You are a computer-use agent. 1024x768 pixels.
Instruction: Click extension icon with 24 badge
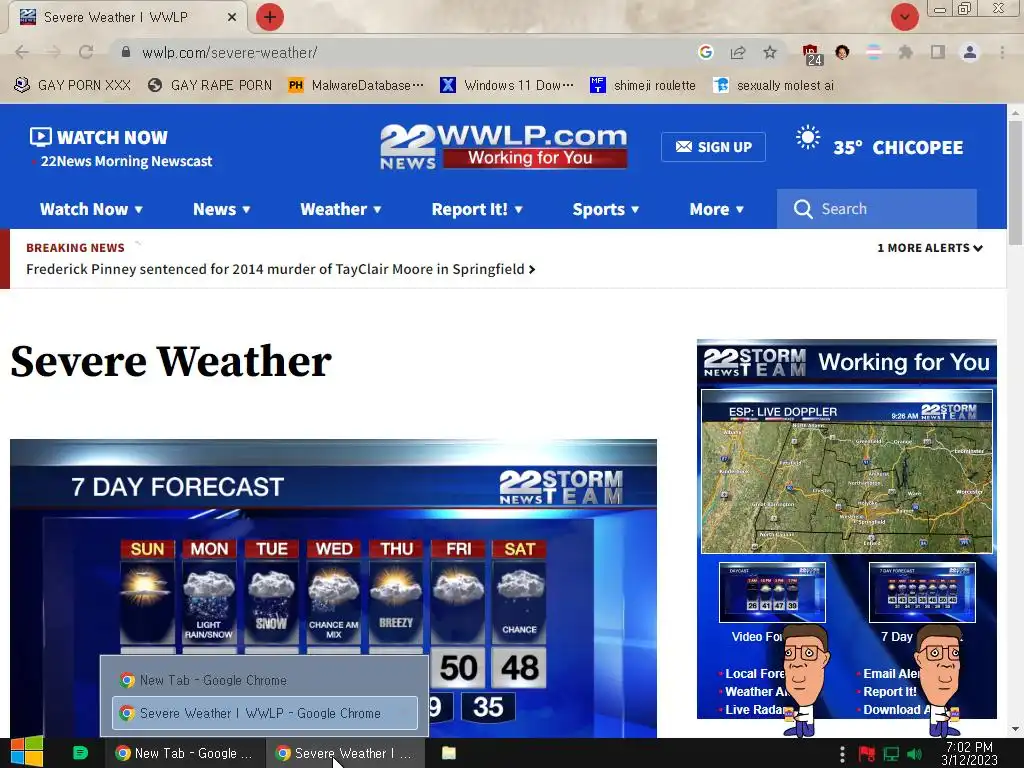[x=812, y=54]
